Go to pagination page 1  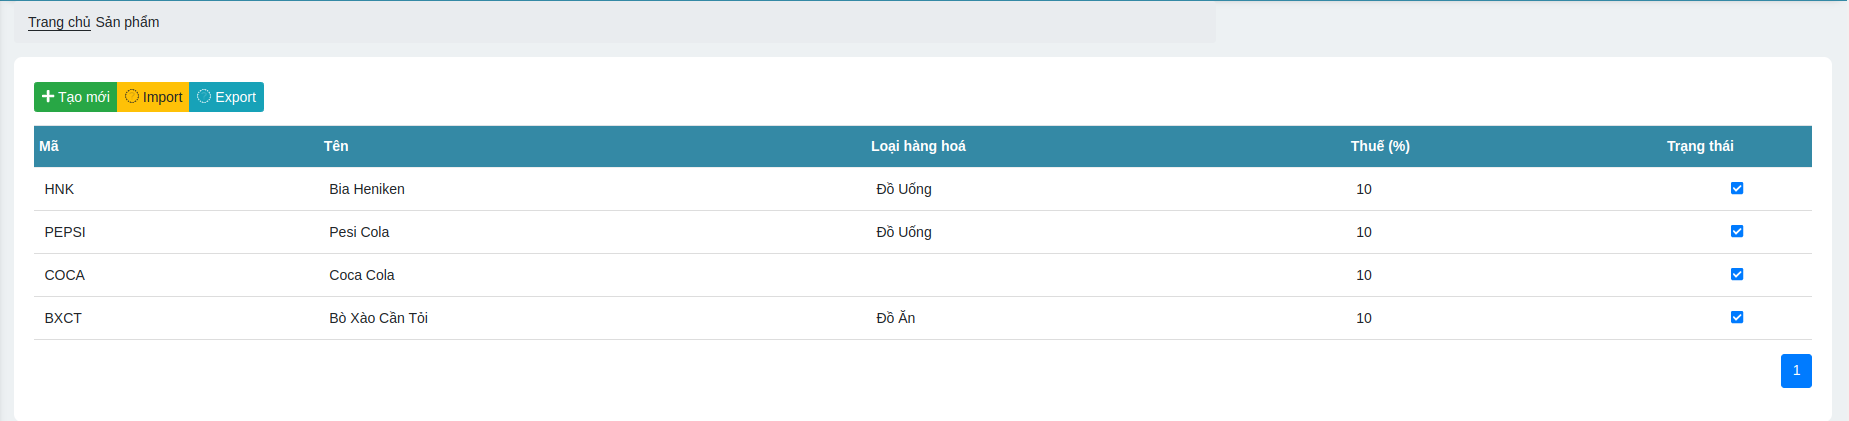1796,371
